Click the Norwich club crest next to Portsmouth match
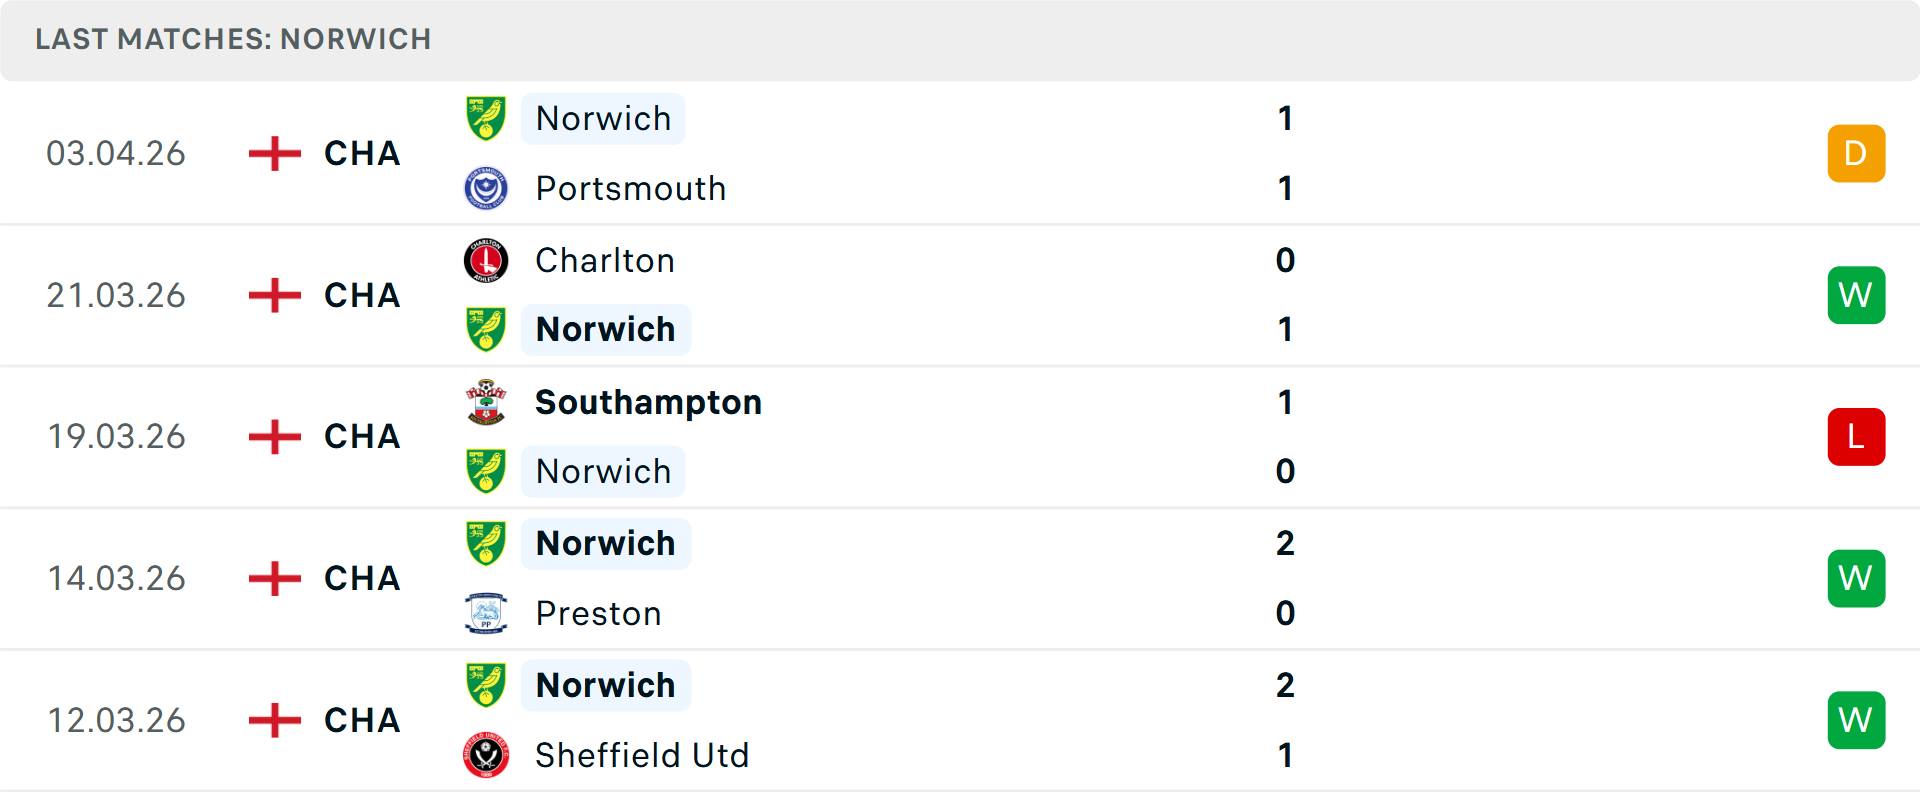The height and width of the screenshot is (792, 1920). [486, 118]
